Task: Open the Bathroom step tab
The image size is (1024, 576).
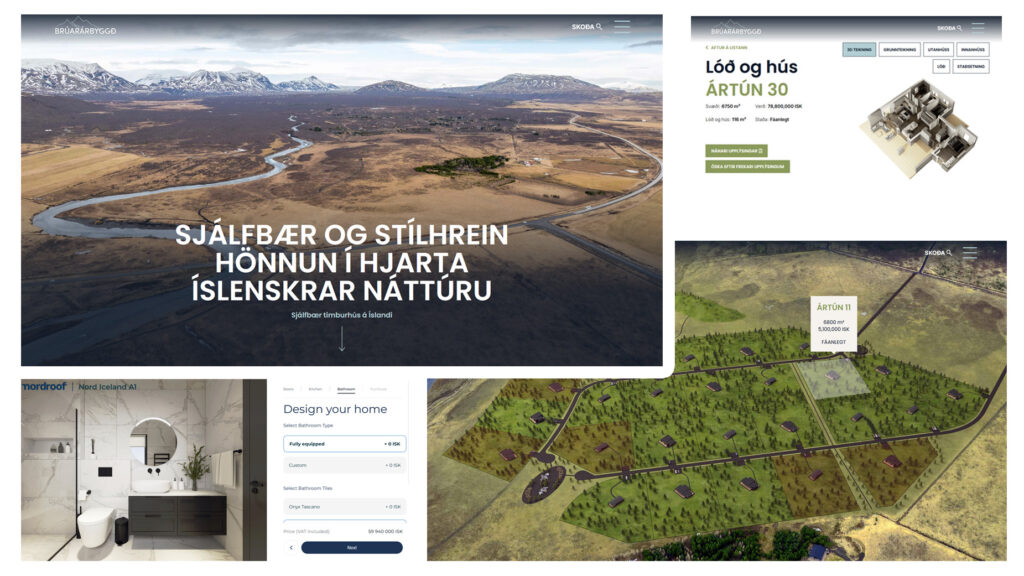Action: coord(346,389)
